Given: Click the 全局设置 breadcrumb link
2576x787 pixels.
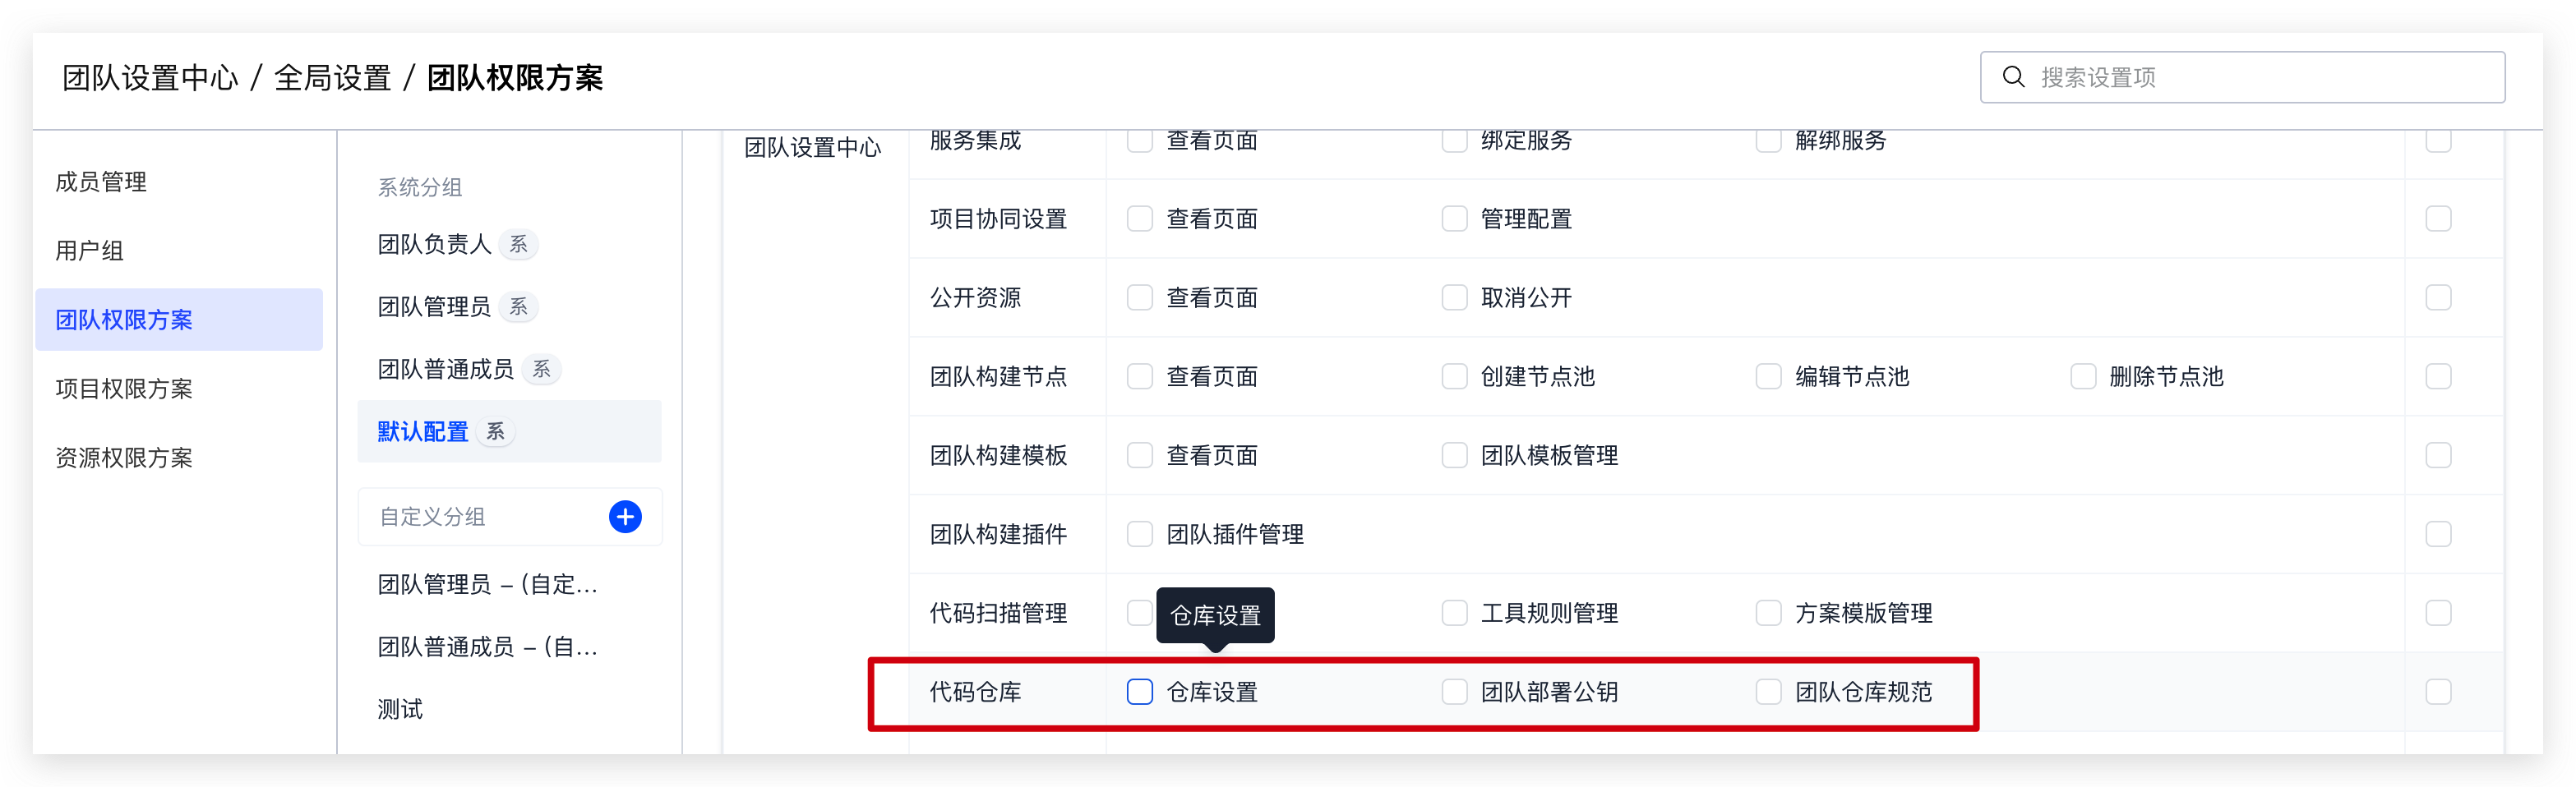Looking at the screenshot, I should [332, 78].
